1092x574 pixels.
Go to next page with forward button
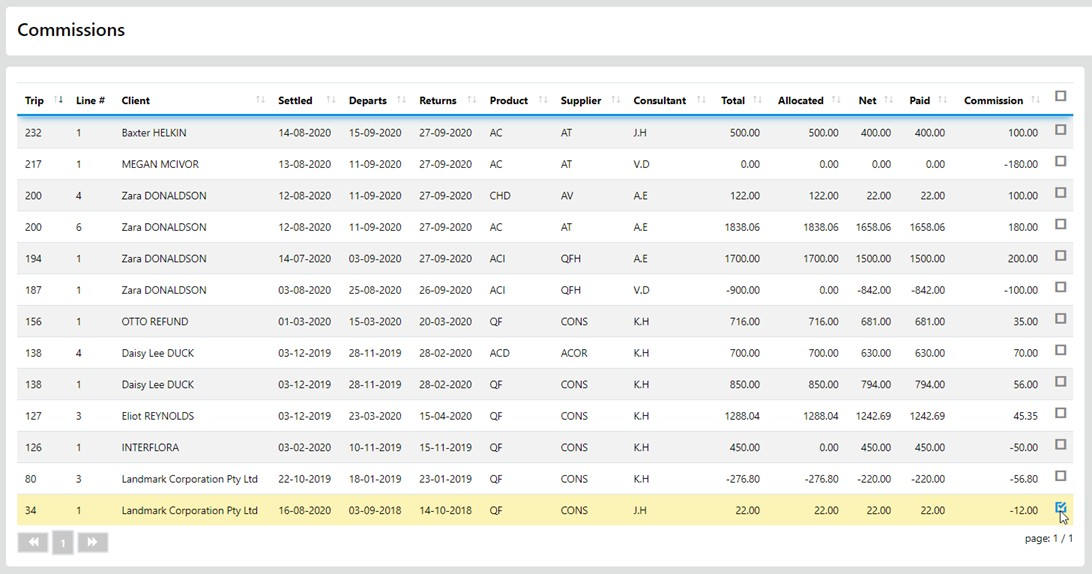point(92,542)
